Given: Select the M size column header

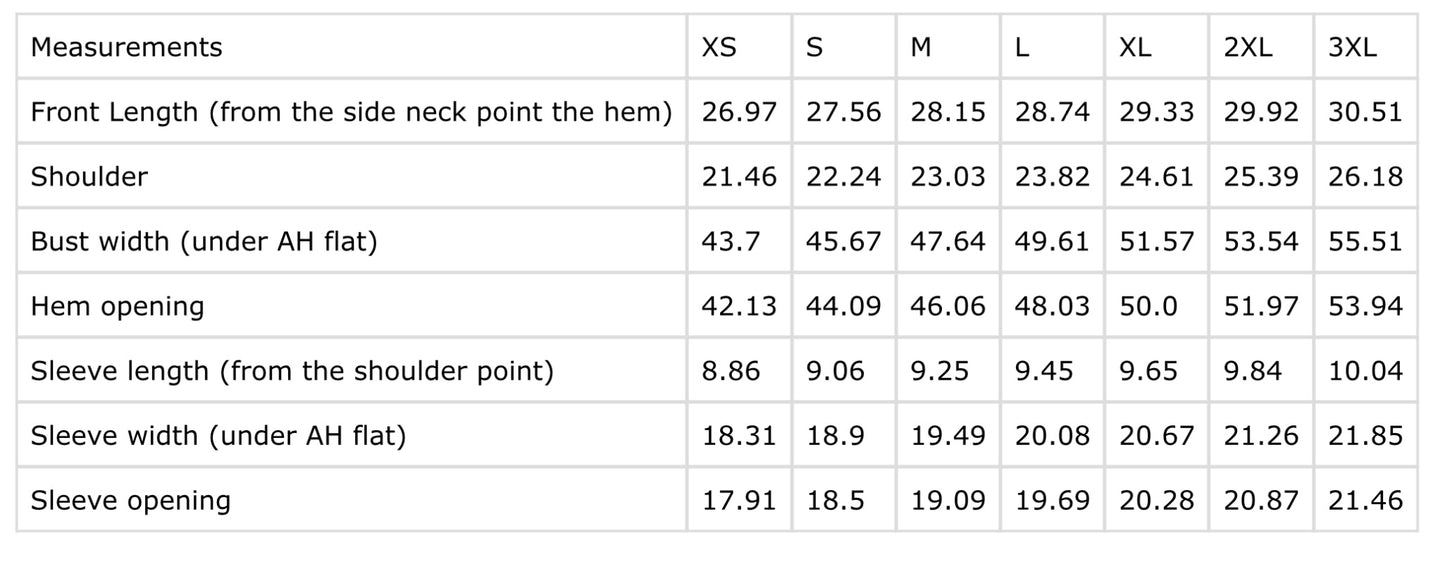Looking at the screenshot, I should [921, 47].
